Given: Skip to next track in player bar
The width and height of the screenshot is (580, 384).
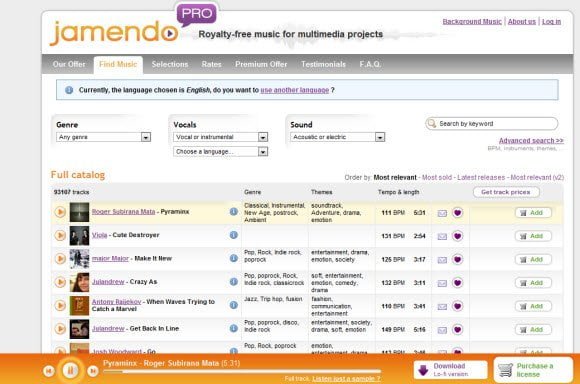Looking at the screenshot, I should tap(93, 371).
